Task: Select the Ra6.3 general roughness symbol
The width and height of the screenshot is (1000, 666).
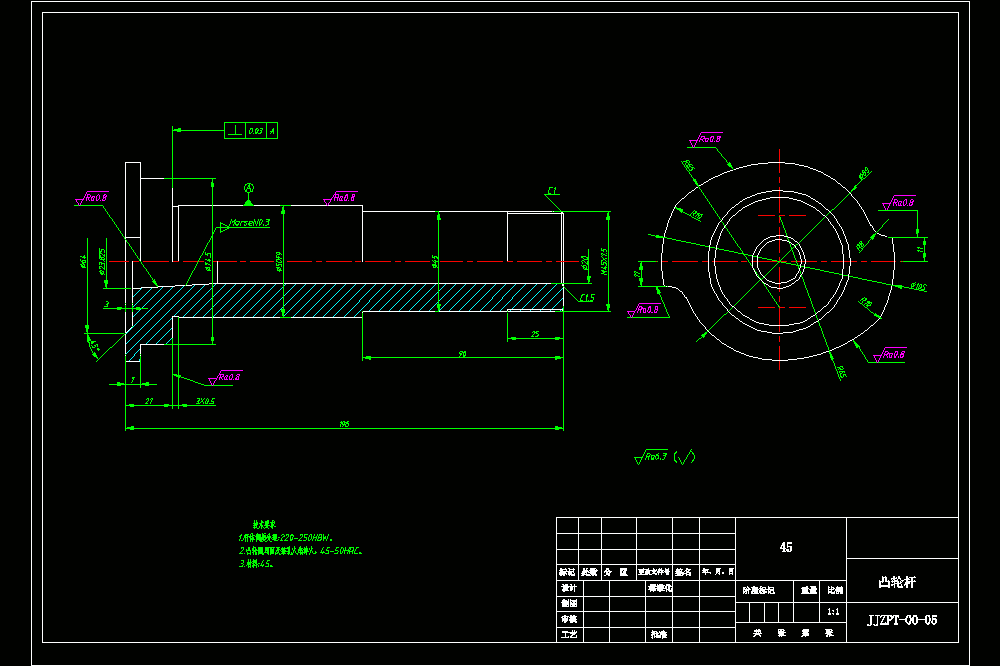Action: (651, 457)
